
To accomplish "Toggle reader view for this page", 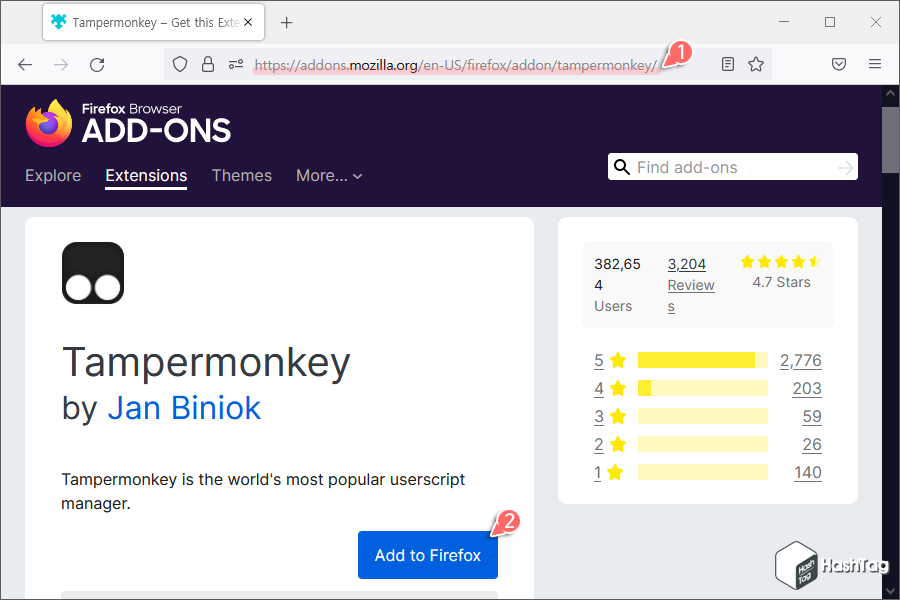I will coord(727,63).
